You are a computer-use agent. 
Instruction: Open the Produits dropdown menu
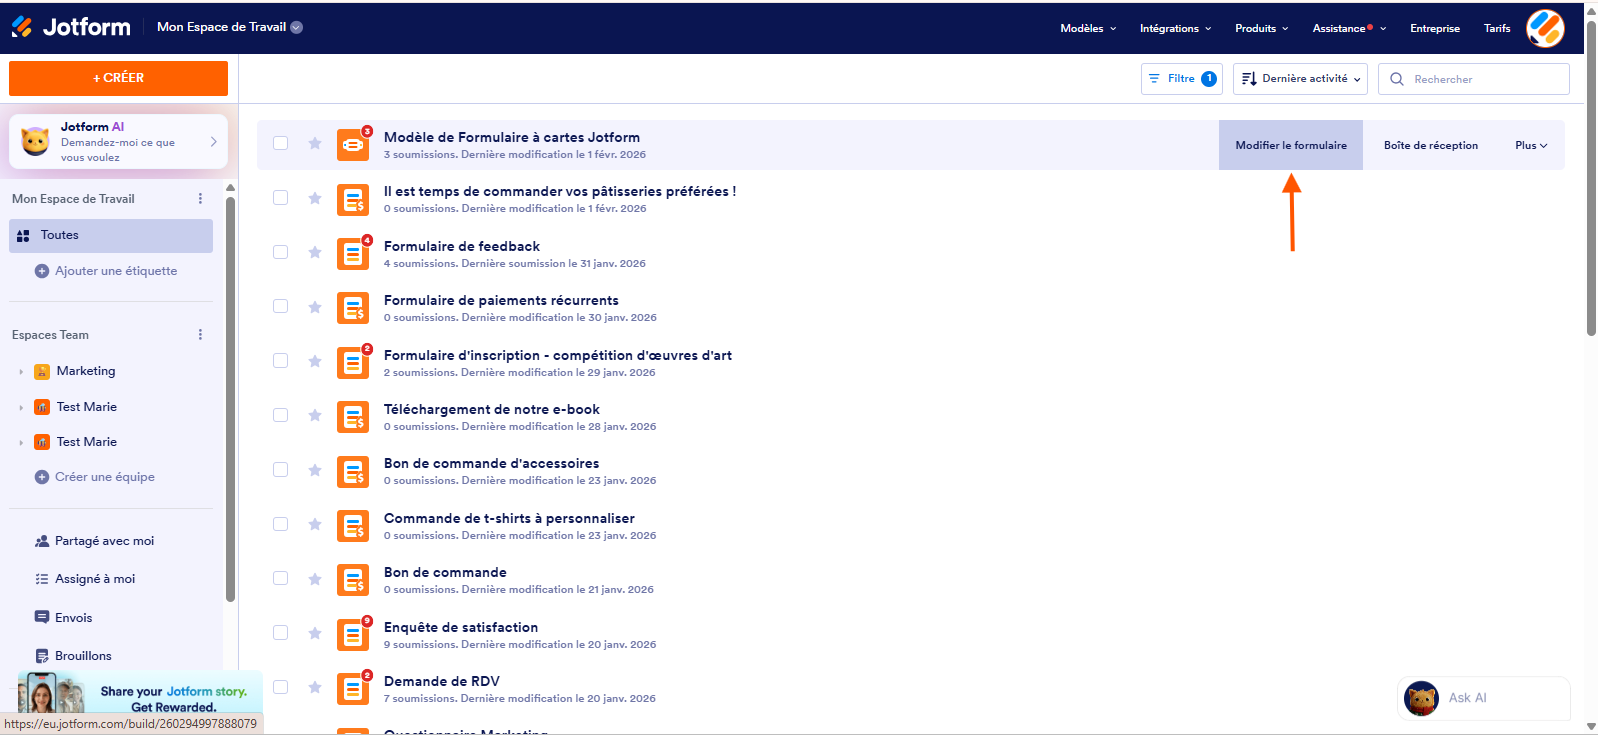click(1261, 28)
